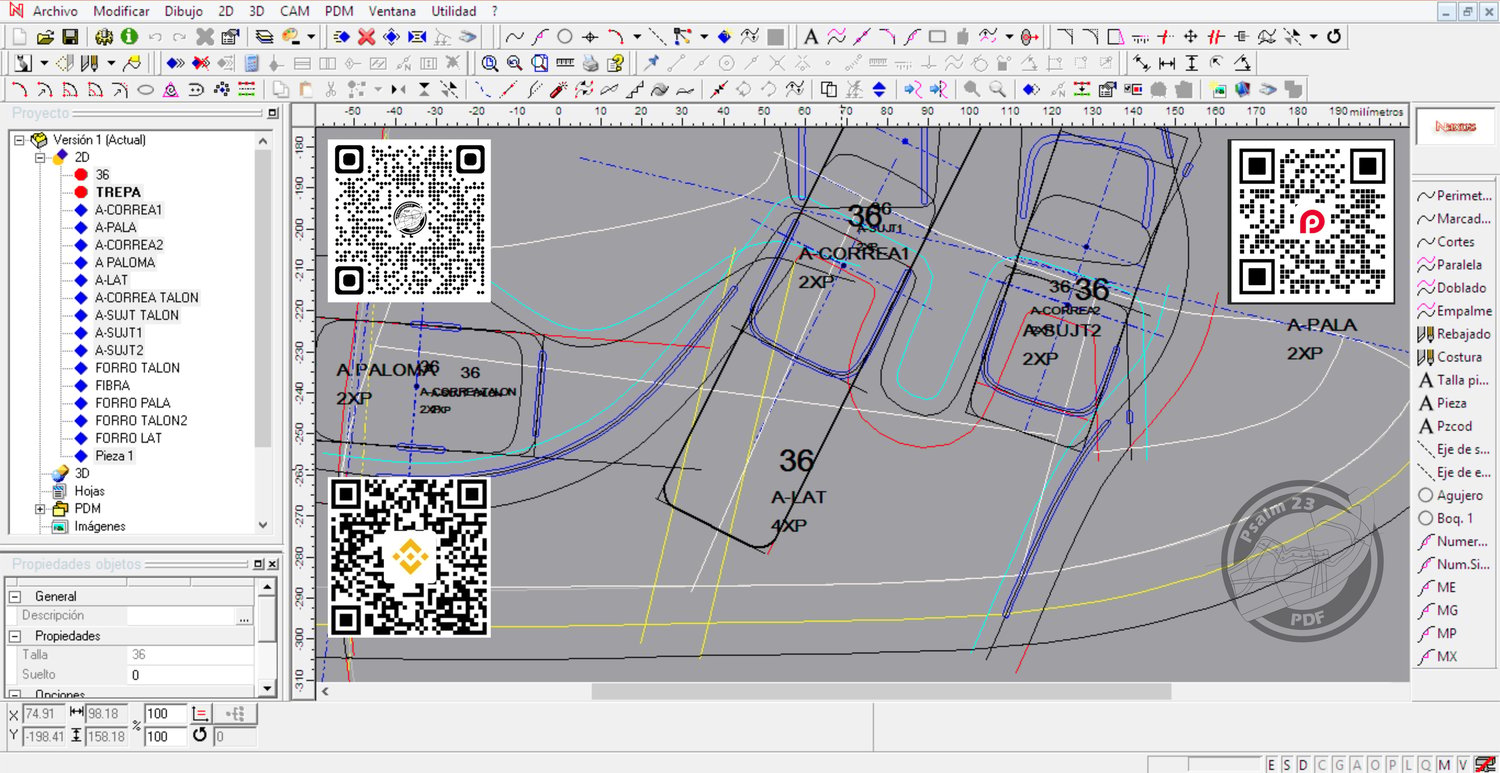
Task: Select the curve line drawing tool
Action: 514,37
